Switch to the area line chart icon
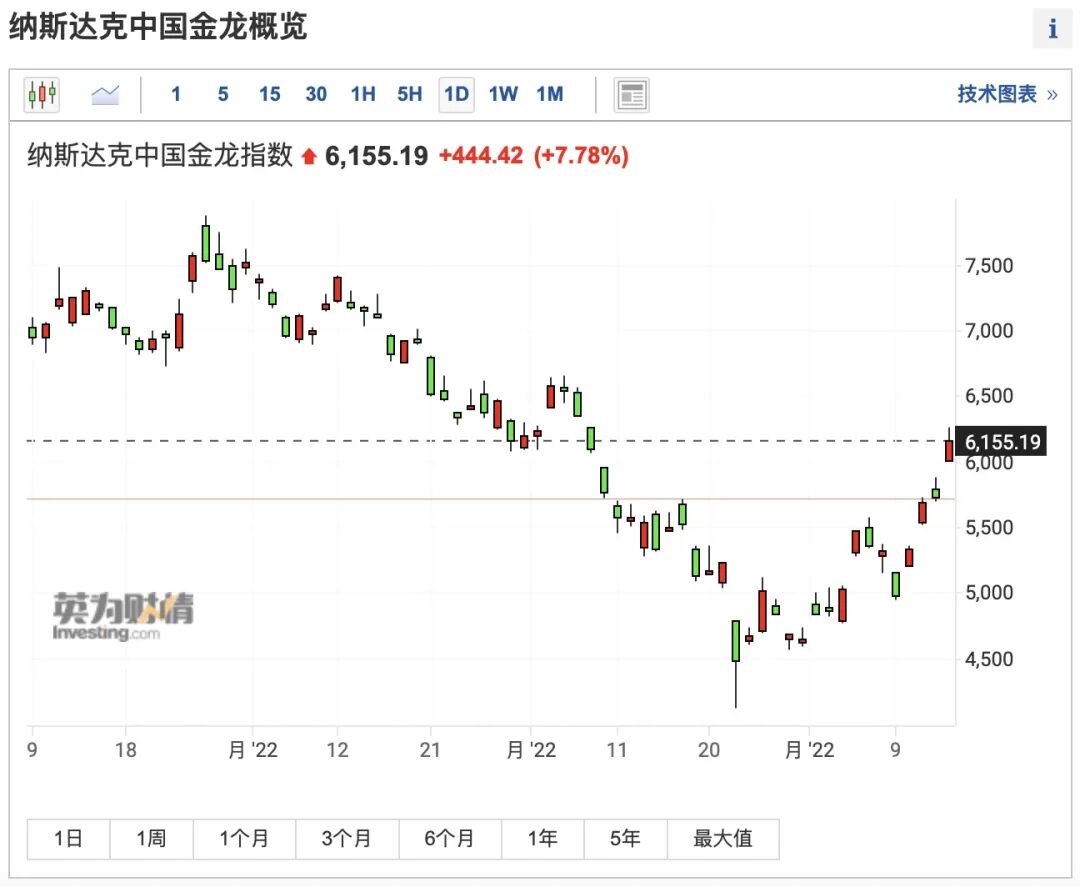Image resolution: width=1080 pixels, height=887 pixels. [105, 94]
